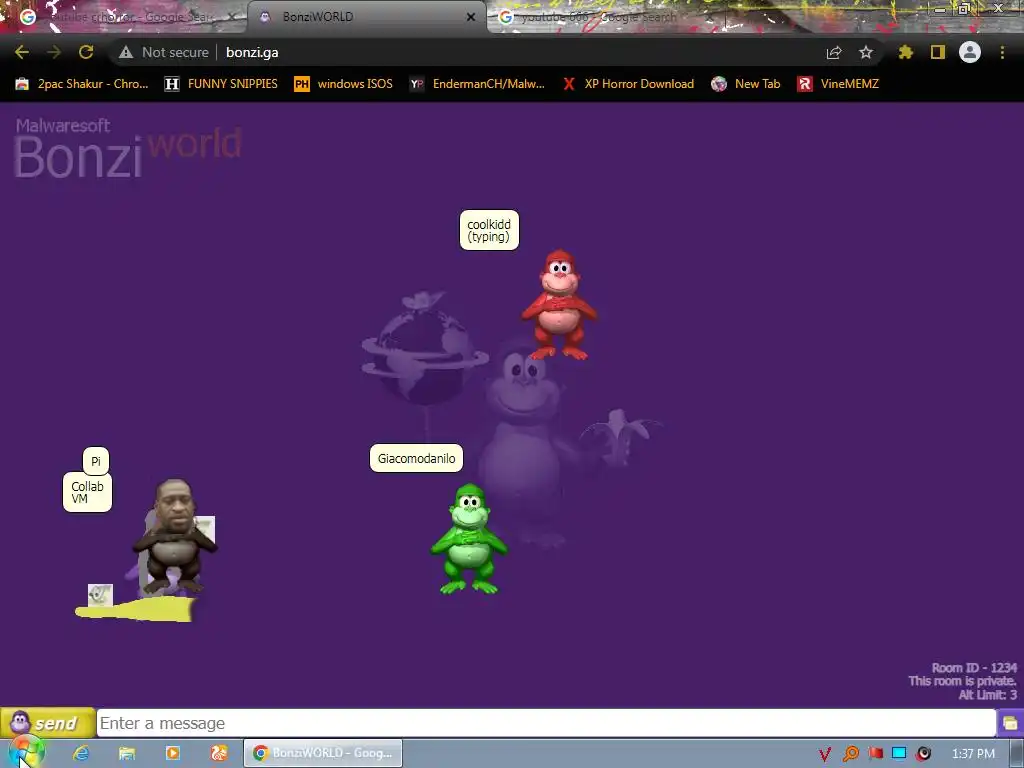
Task: Click the Show desktop strip at taskbar end
Action: point(1017,754)
